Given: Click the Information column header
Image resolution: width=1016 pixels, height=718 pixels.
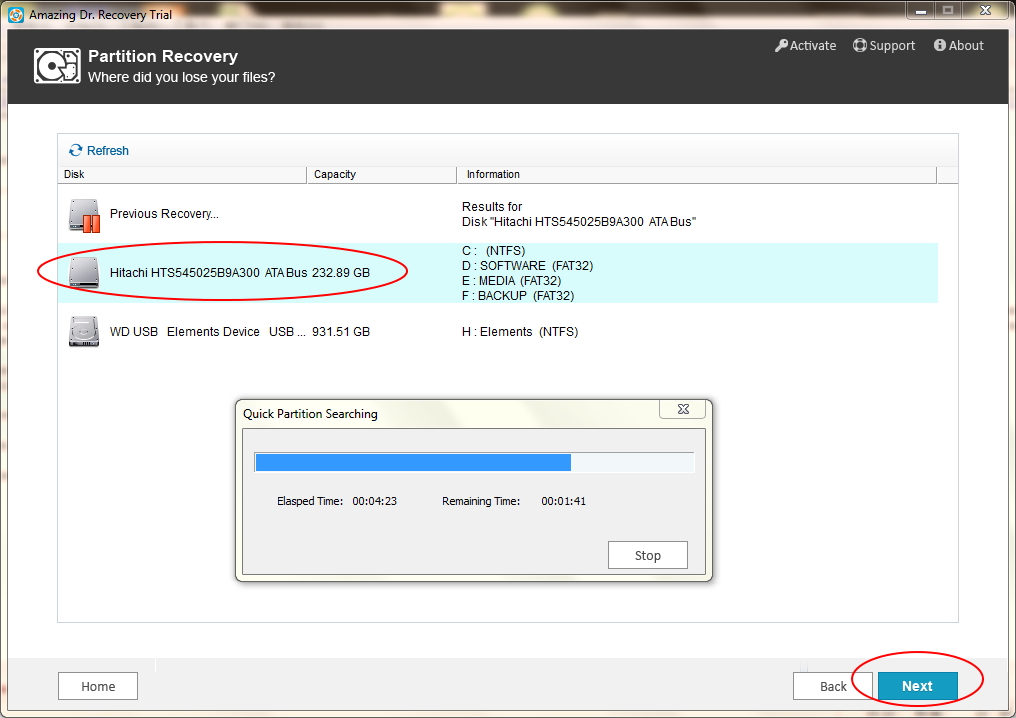Looking at the screenshot, I should pos(695,175).
